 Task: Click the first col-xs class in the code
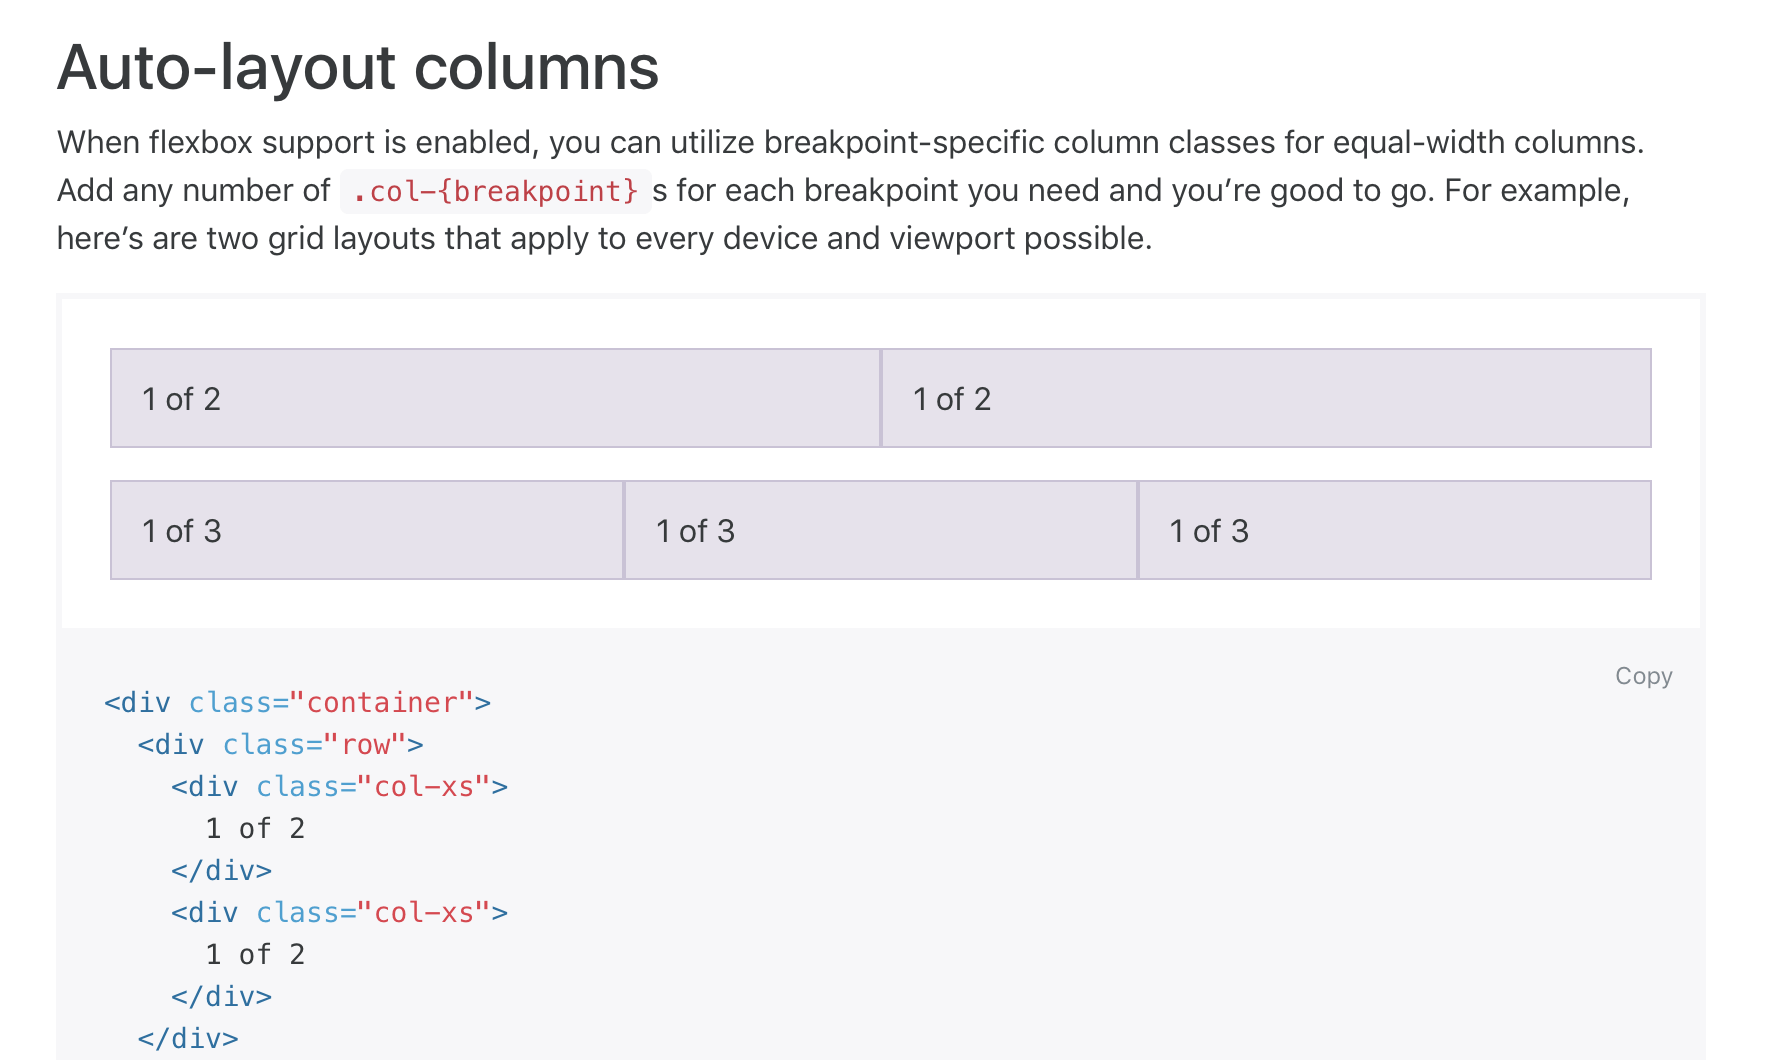click(425, 786)
